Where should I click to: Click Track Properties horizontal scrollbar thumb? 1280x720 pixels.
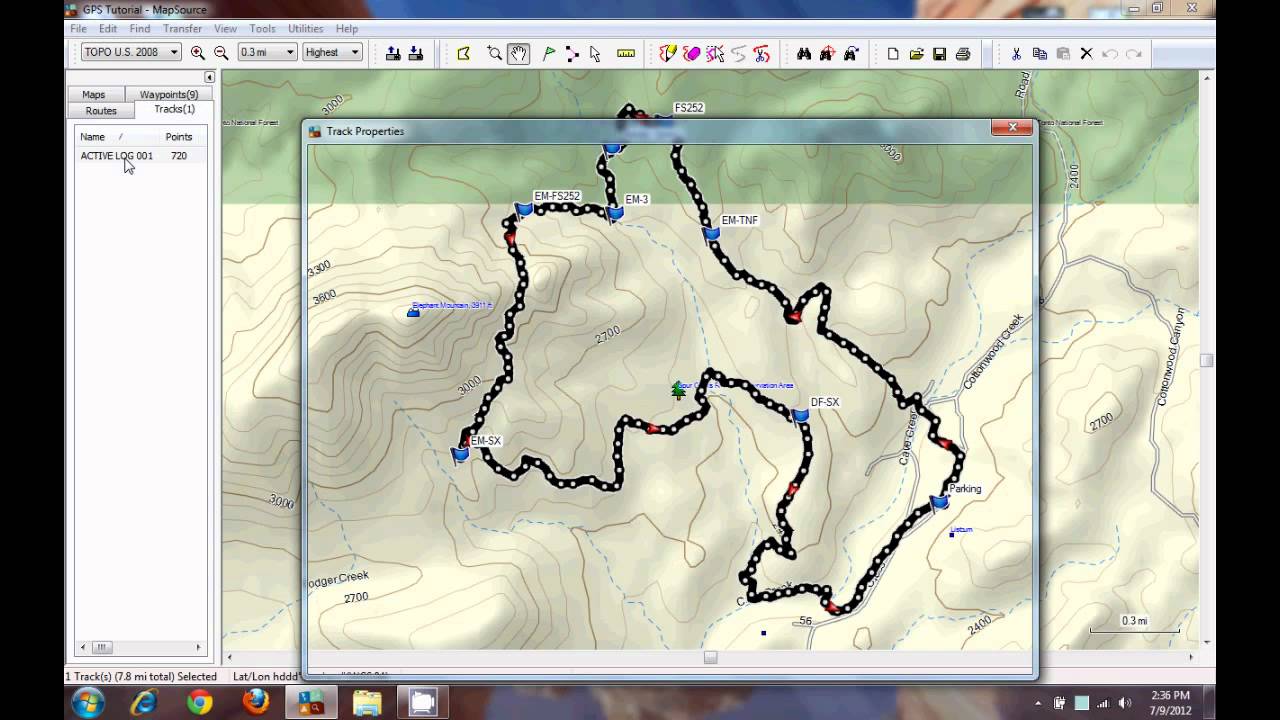710,657
